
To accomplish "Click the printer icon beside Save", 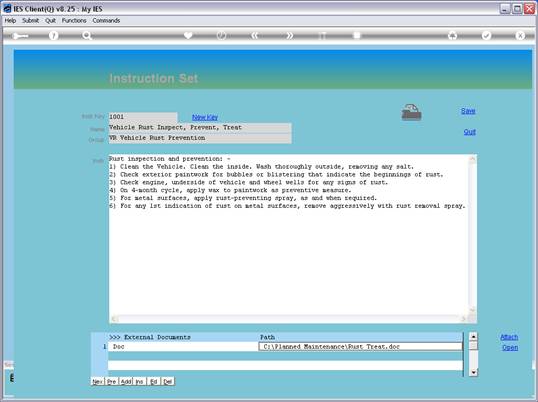I will [411, 112].
